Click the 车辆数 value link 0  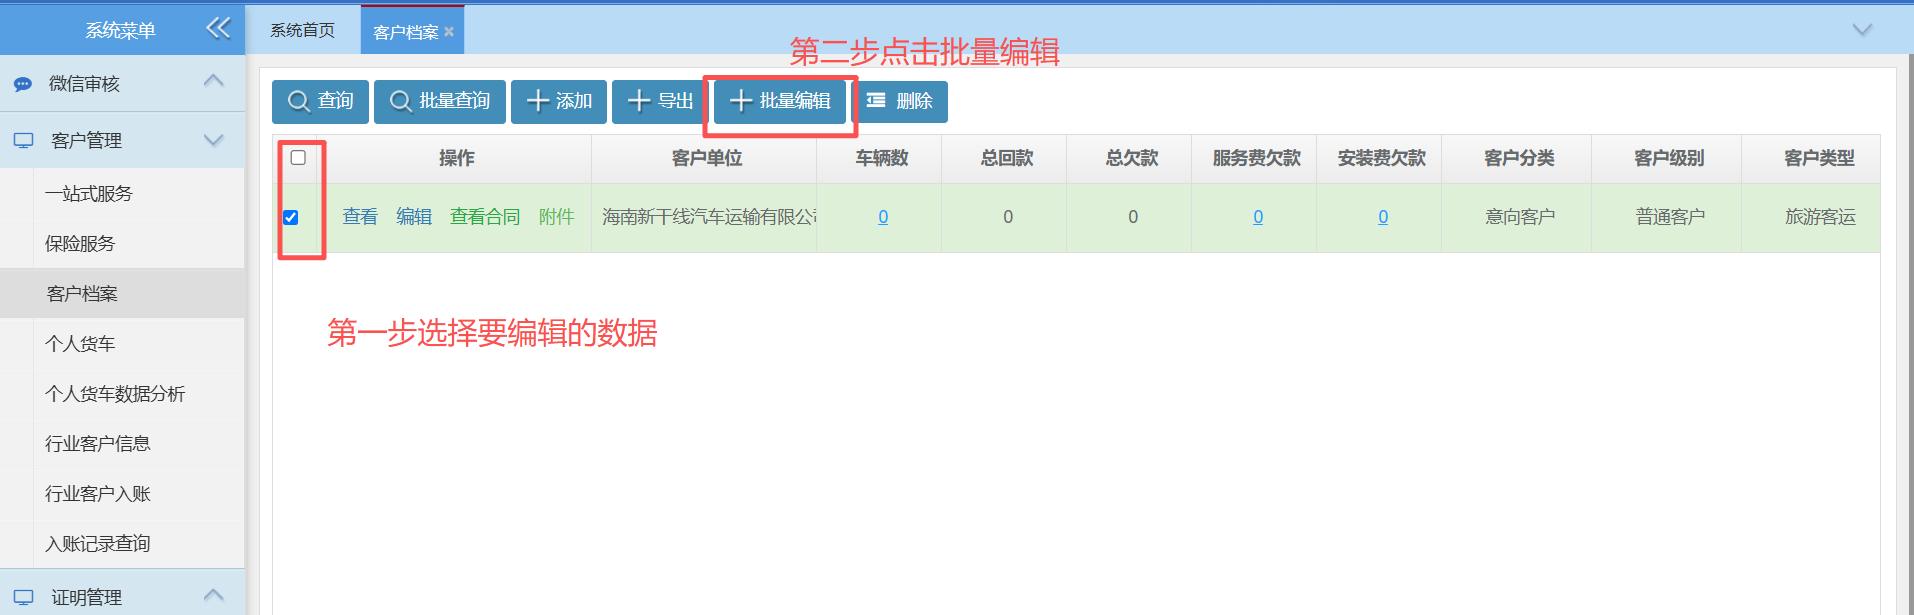(x=883, y=217)
